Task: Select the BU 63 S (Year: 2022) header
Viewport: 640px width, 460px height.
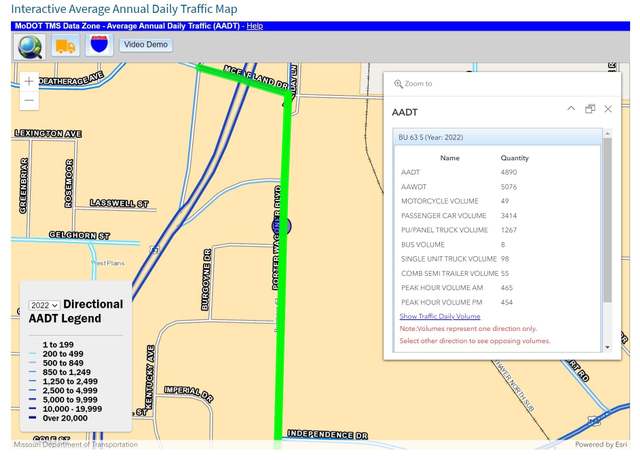Action: click(x=498, y=137)
